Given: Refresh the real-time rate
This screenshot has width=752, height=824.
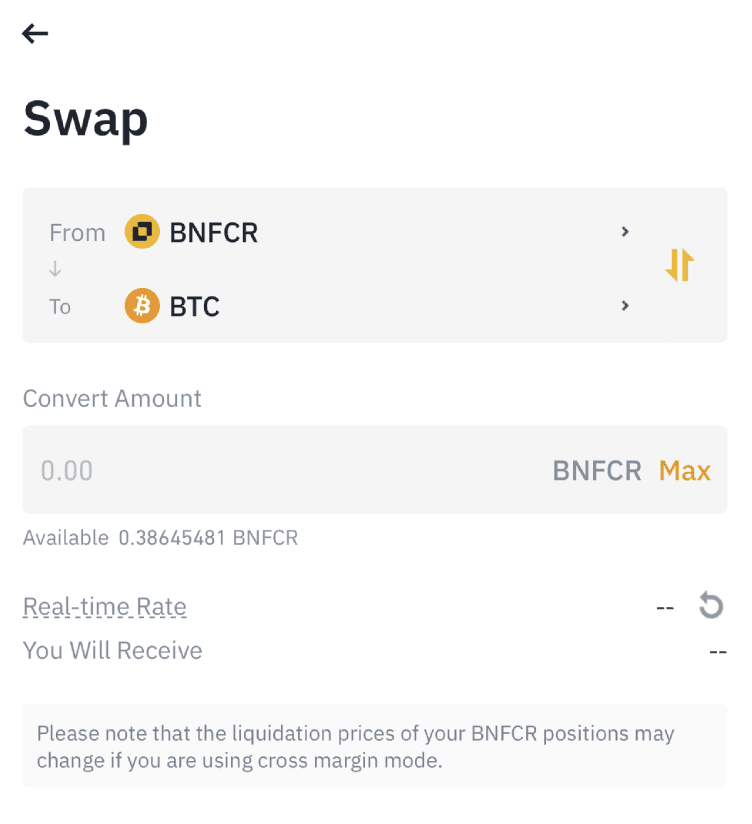Looking at the screenshot, I should (x=710, y=606).
